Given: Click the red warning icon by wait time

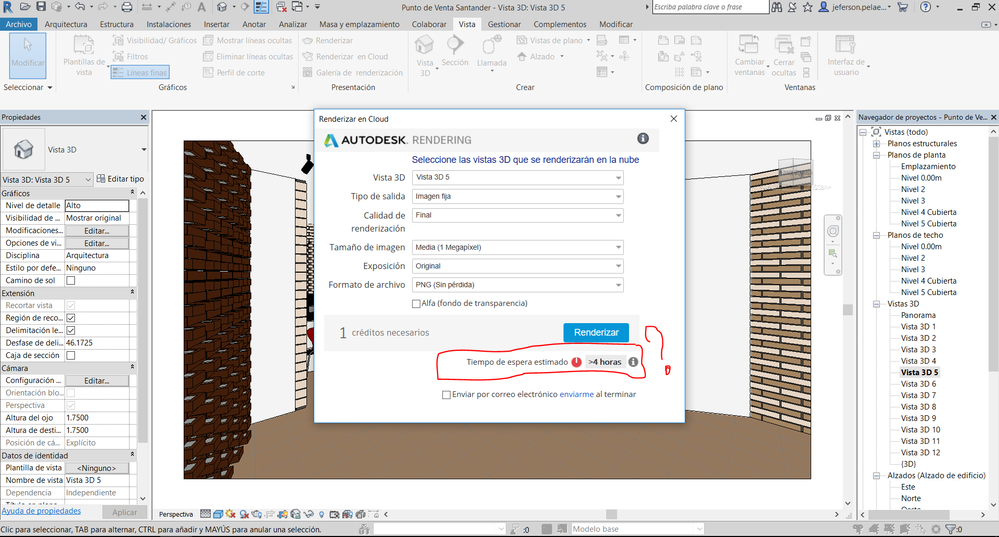Looking at the screenshot, I should pyautogui.click(x=577, y=362).
